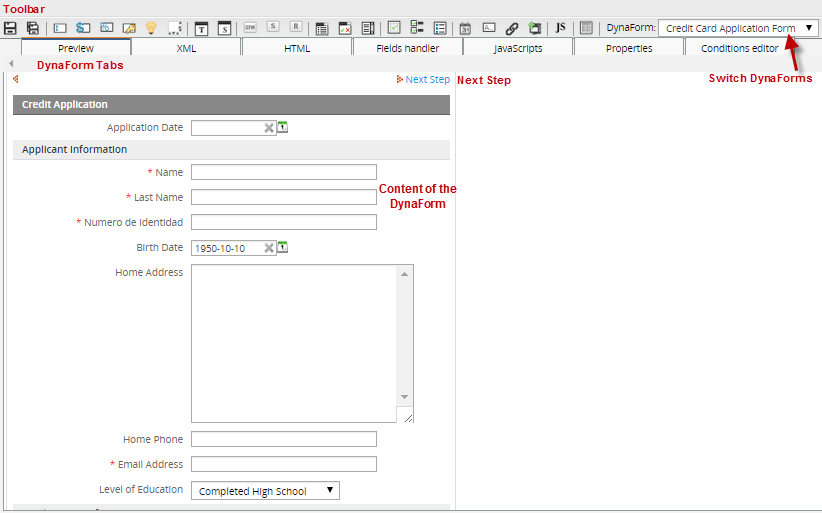Open calendar picker for Birth Date

pos(283,247)
